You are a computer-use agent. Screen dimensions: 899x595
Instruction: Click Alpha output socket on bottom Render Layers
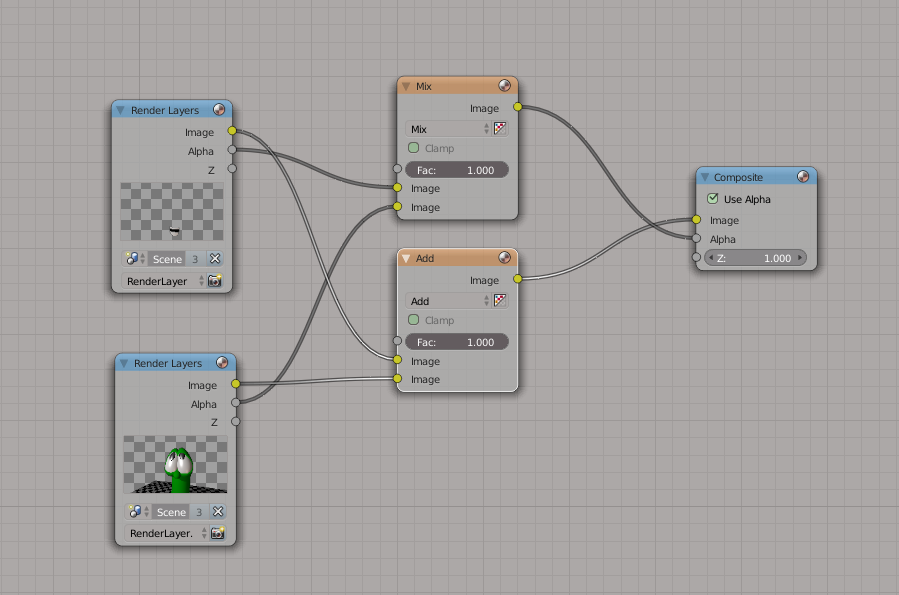point(235,402)
